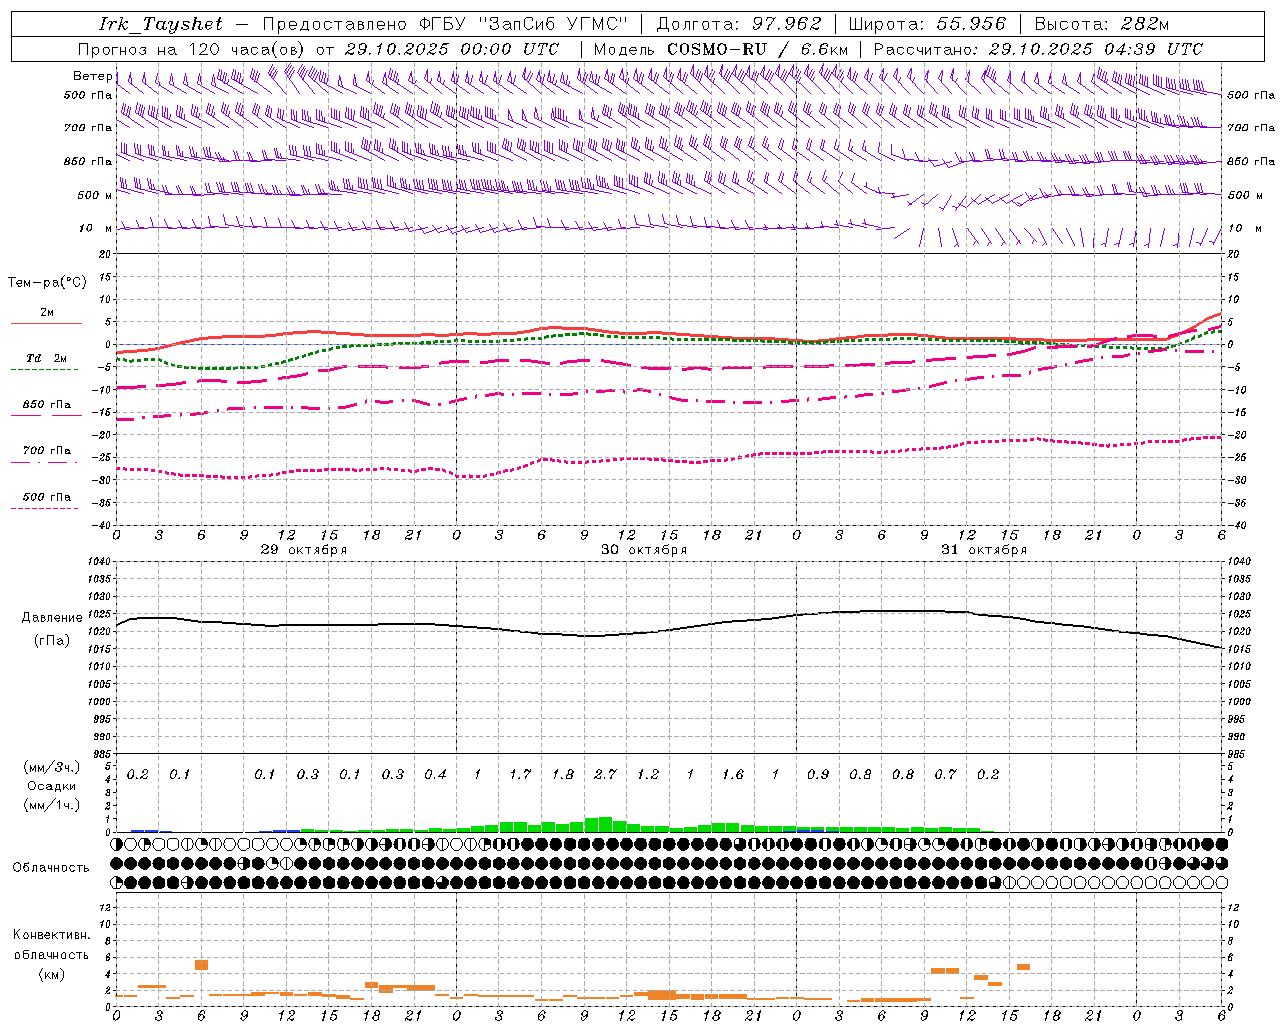Viewport: 1280px width, 1024px height.
Task: Select the Конвективн. convective cloud label
Action: tap(51, 935)
